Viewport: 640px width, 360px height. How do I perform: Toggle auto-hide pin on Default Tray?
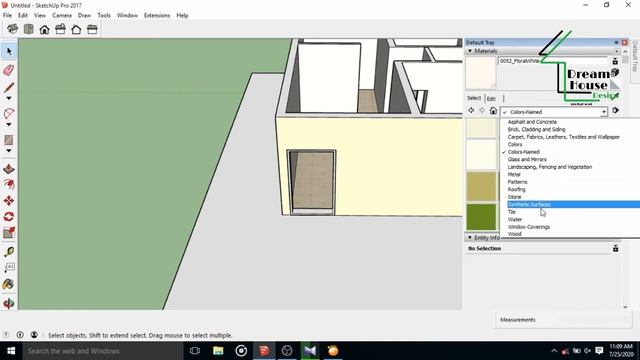coord(616,42)
